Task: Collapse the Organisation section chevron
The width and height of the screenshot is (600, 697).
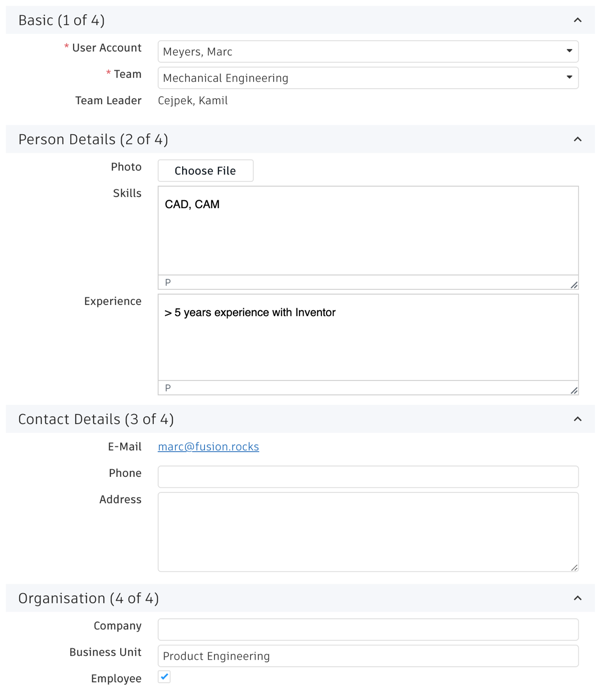Action: point(577,598)
